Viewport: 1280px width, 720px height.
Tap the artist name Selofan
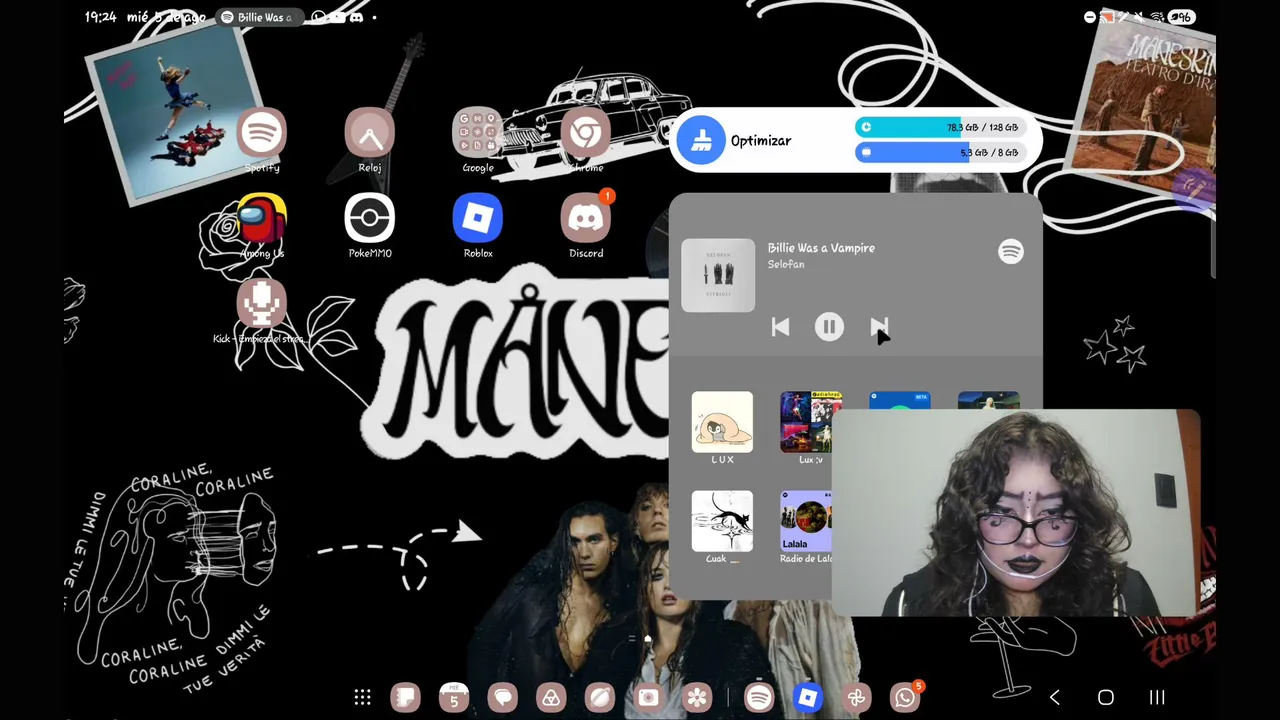coord(786,264)
